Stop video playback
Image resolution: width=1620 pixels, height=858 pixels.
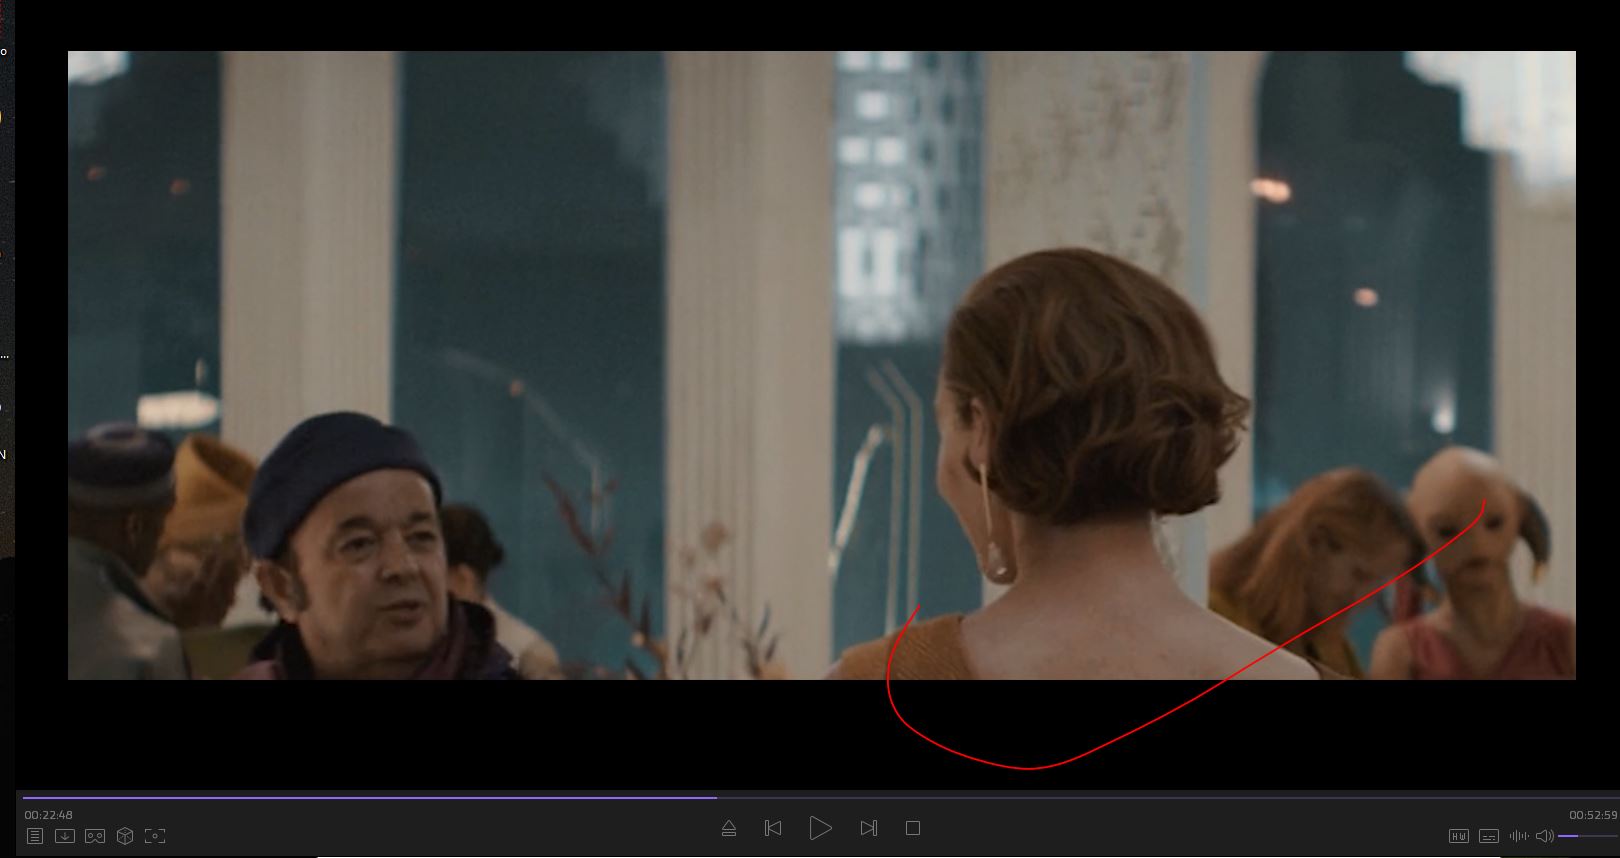(x=912, y=828)
